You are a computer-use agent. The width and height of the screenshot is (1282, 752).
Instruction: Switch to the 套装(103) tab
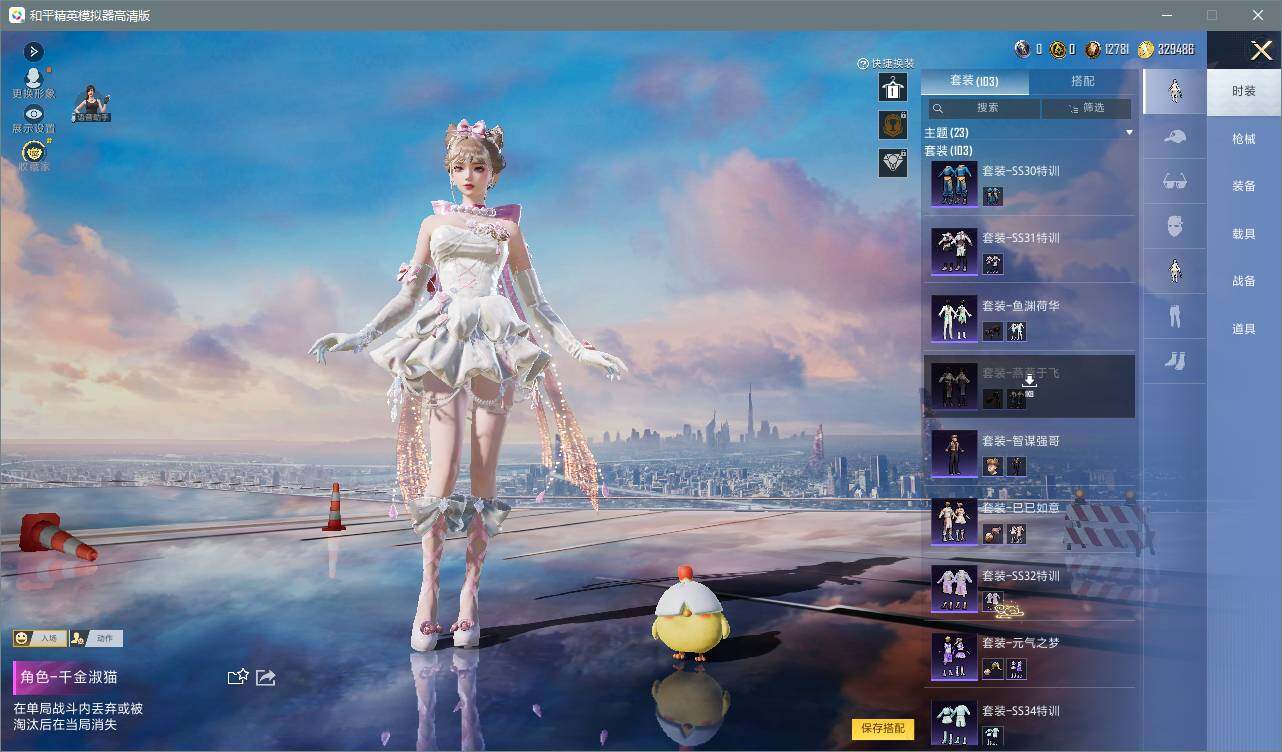tap(974, 81)
